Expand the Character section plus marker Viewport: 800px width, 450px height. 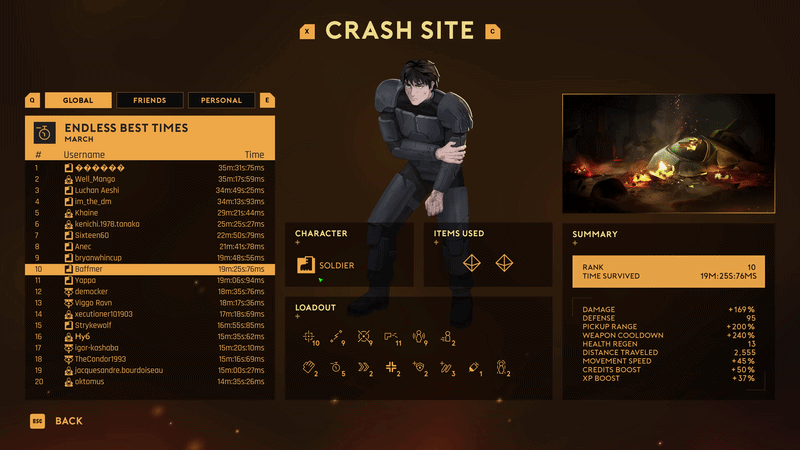pyautogui.click(x=297, y=243)
